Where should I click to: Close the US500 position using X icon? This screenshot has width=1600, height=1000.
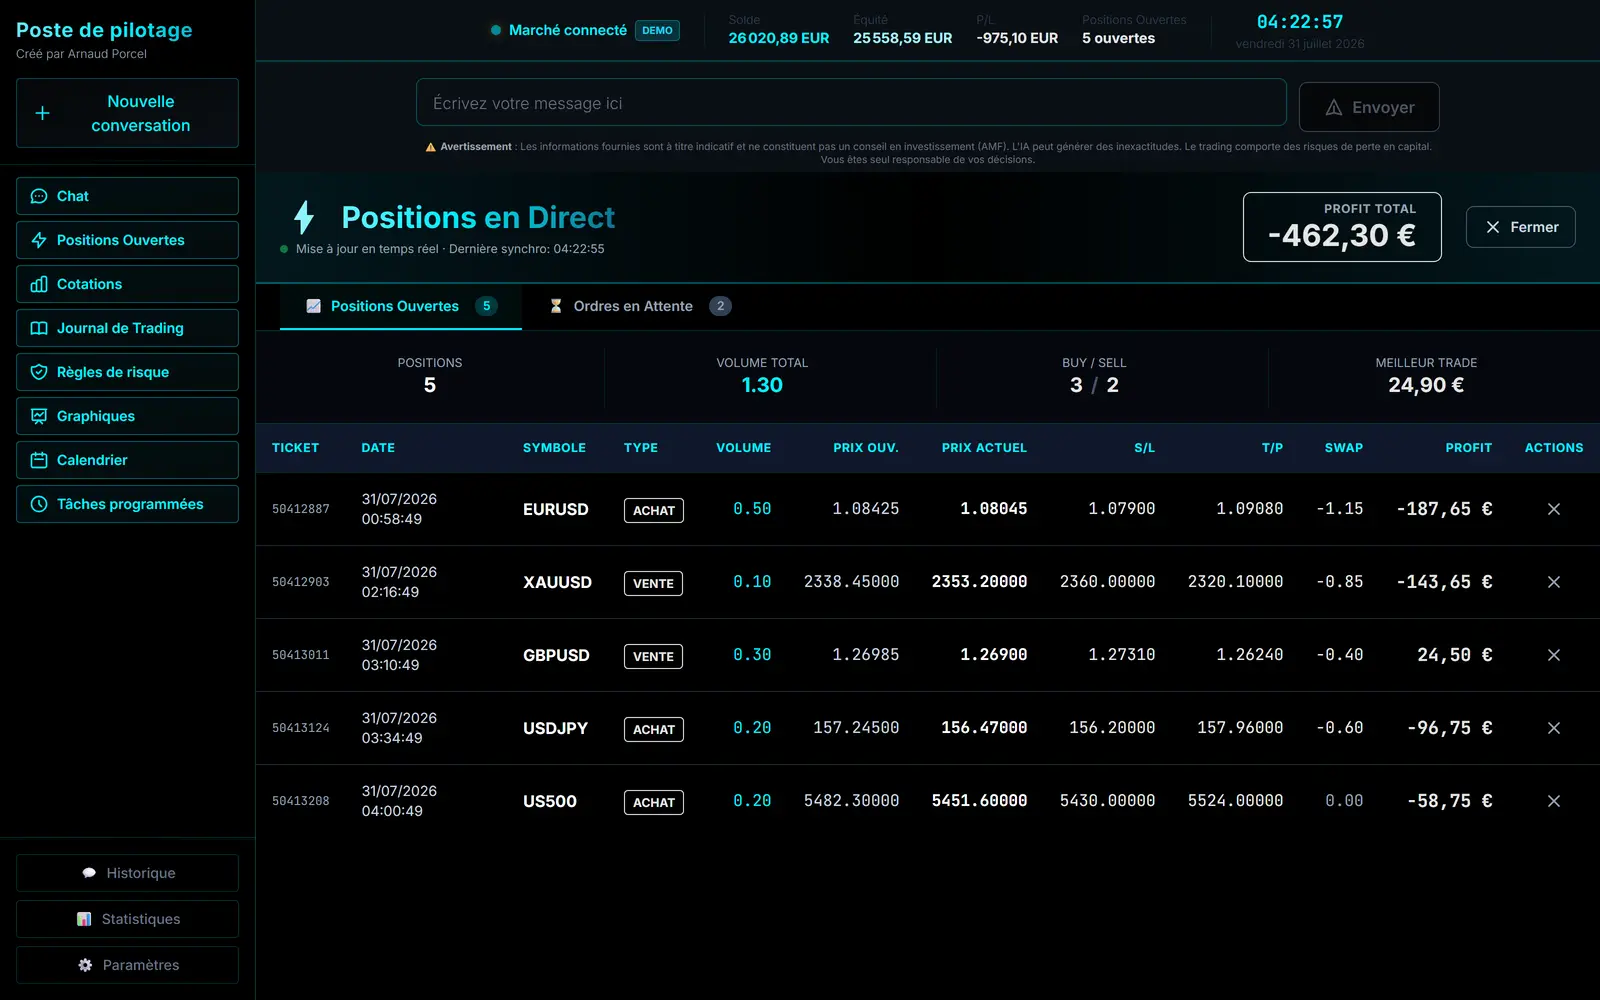click(1553, 801)
